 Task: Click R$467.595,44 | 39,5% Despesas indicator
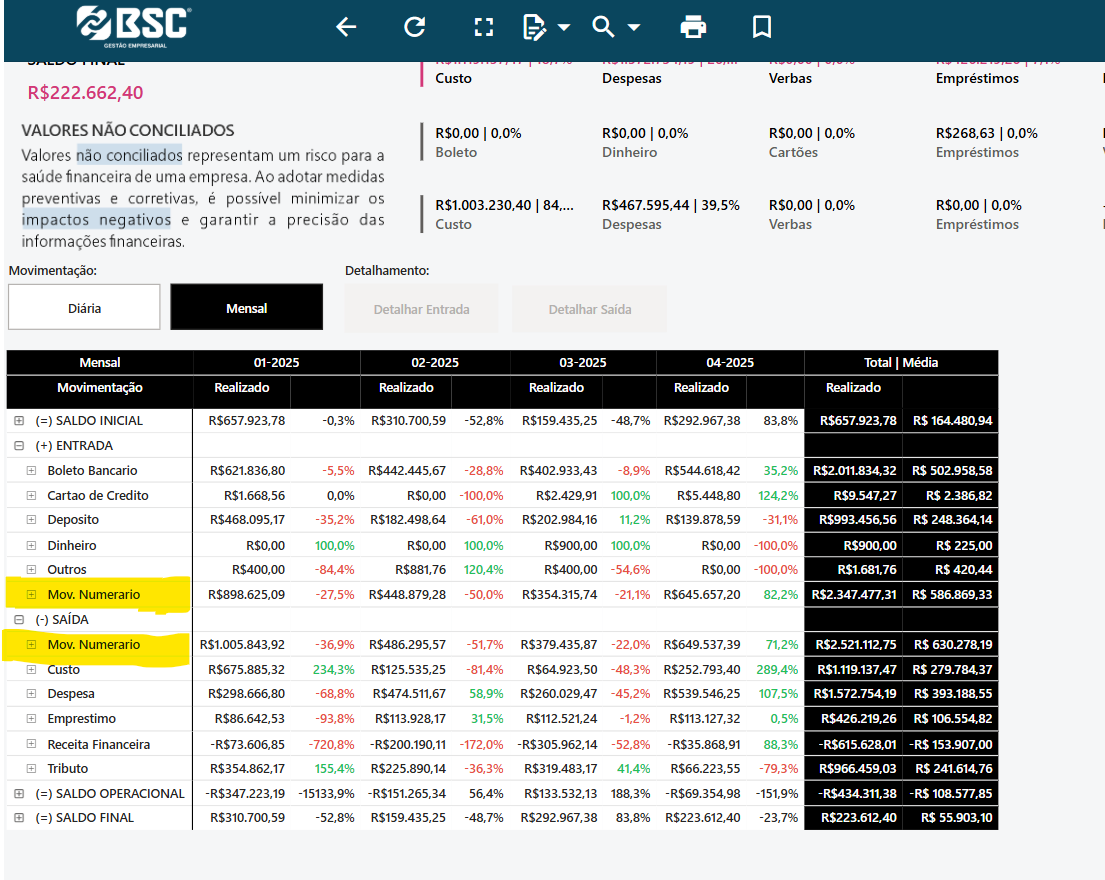tap(671, 213)
